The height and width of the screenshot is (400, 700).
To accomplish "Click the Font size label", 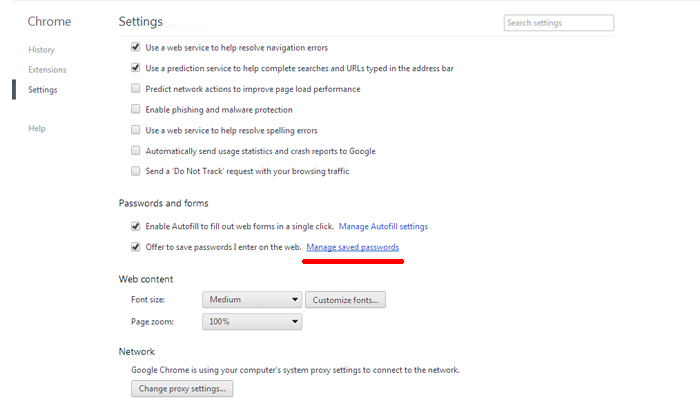I will click(148, 300).
